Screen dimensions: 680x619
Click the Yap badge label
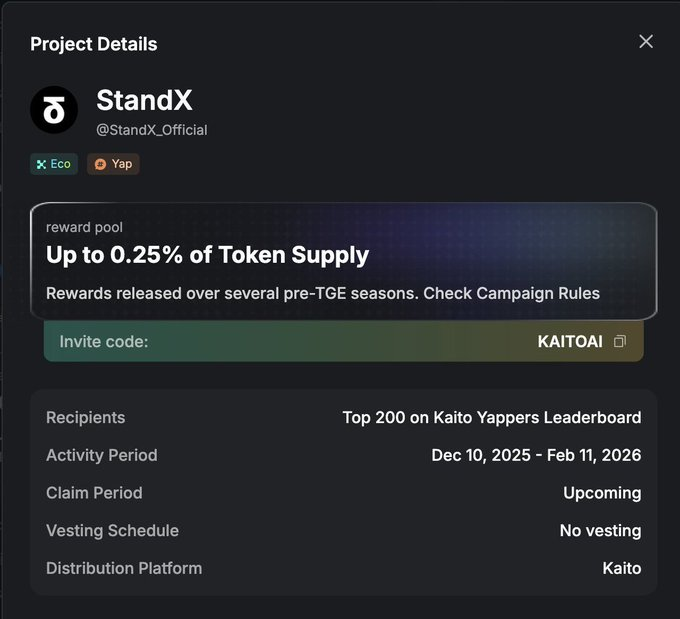pos(121,164)
